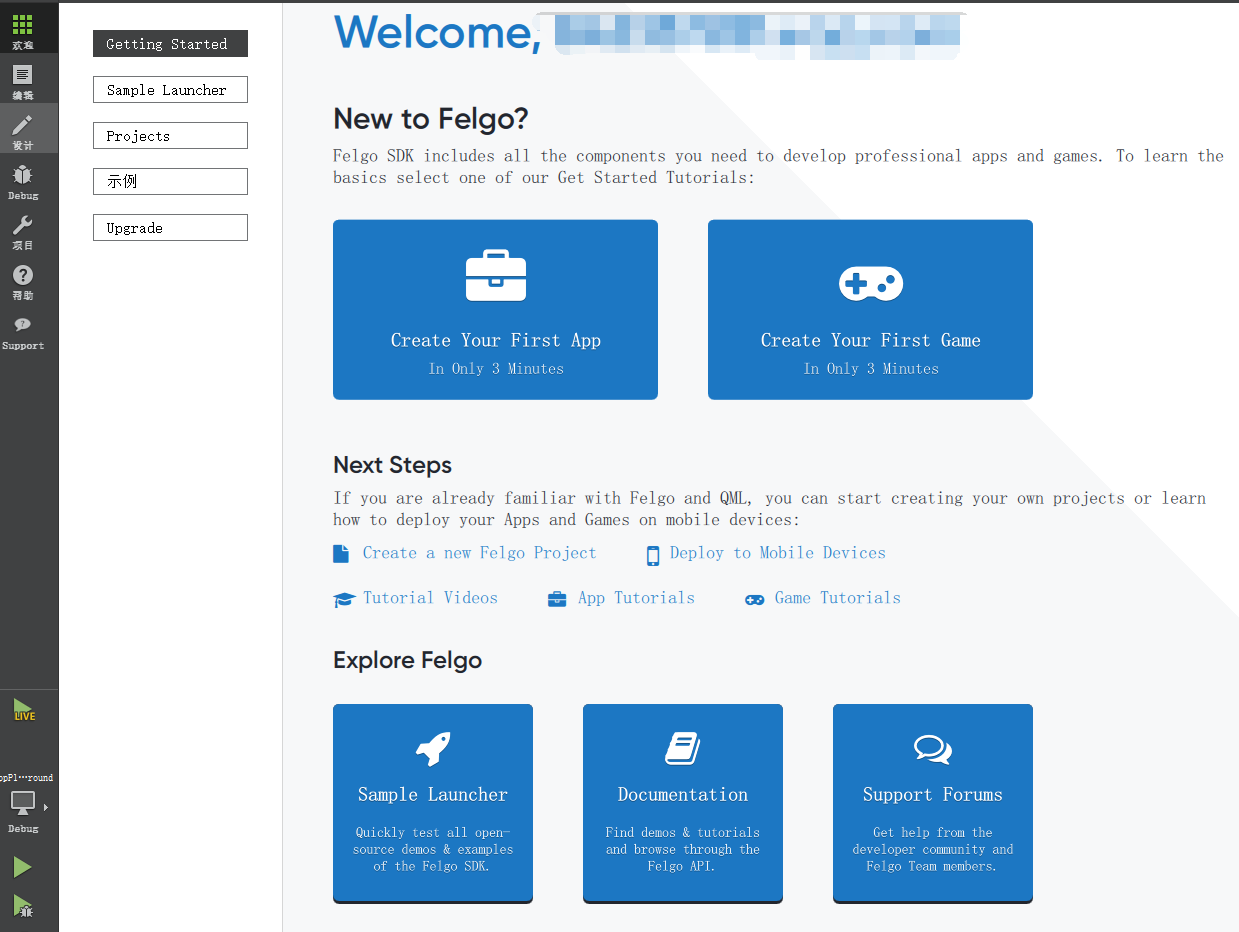Image resolution: width=1239 pixels, height=932 pixels.
Task: Open the Game Tutorials link
Action: point(838,598)
